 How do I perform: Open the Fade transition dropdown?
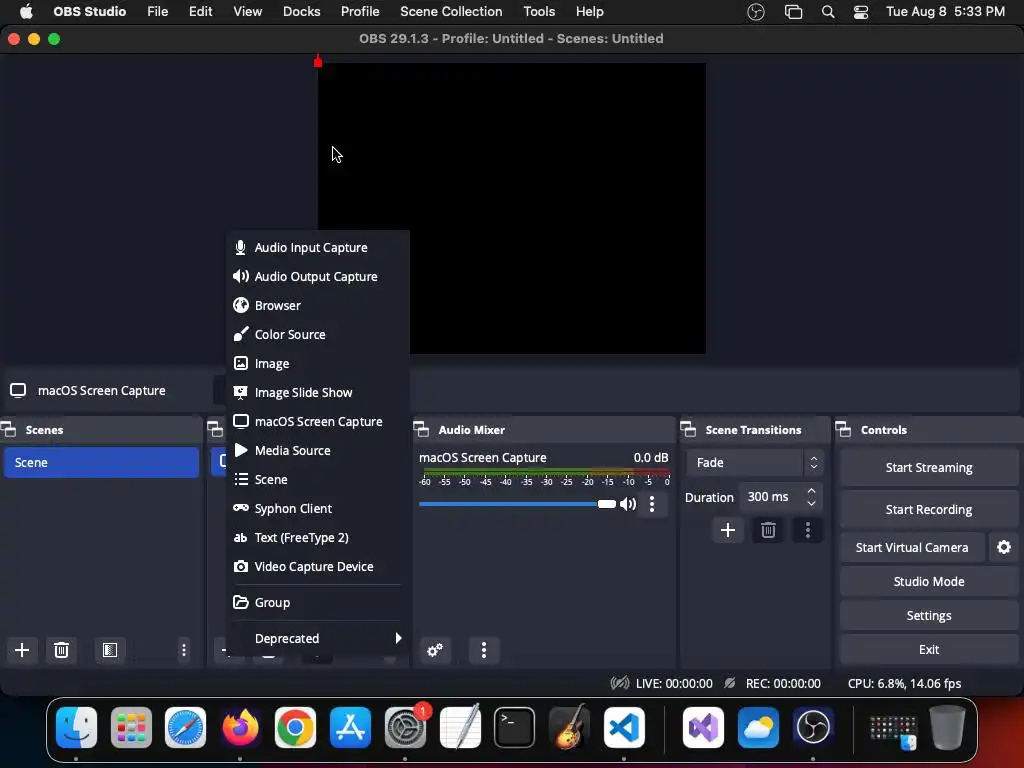click(x=755, y=462)
